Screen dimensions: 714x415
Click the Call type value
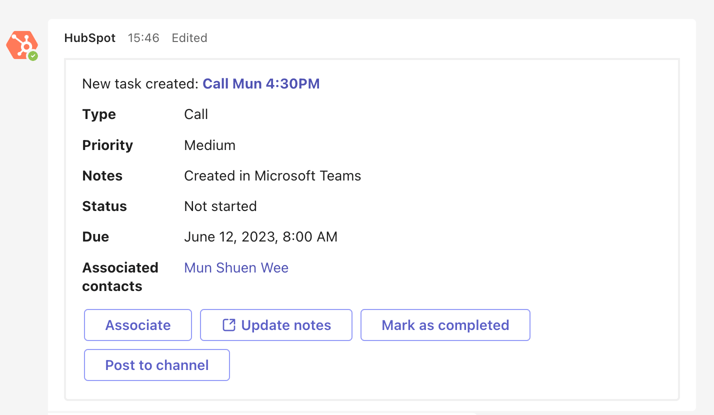pos(196,115)
